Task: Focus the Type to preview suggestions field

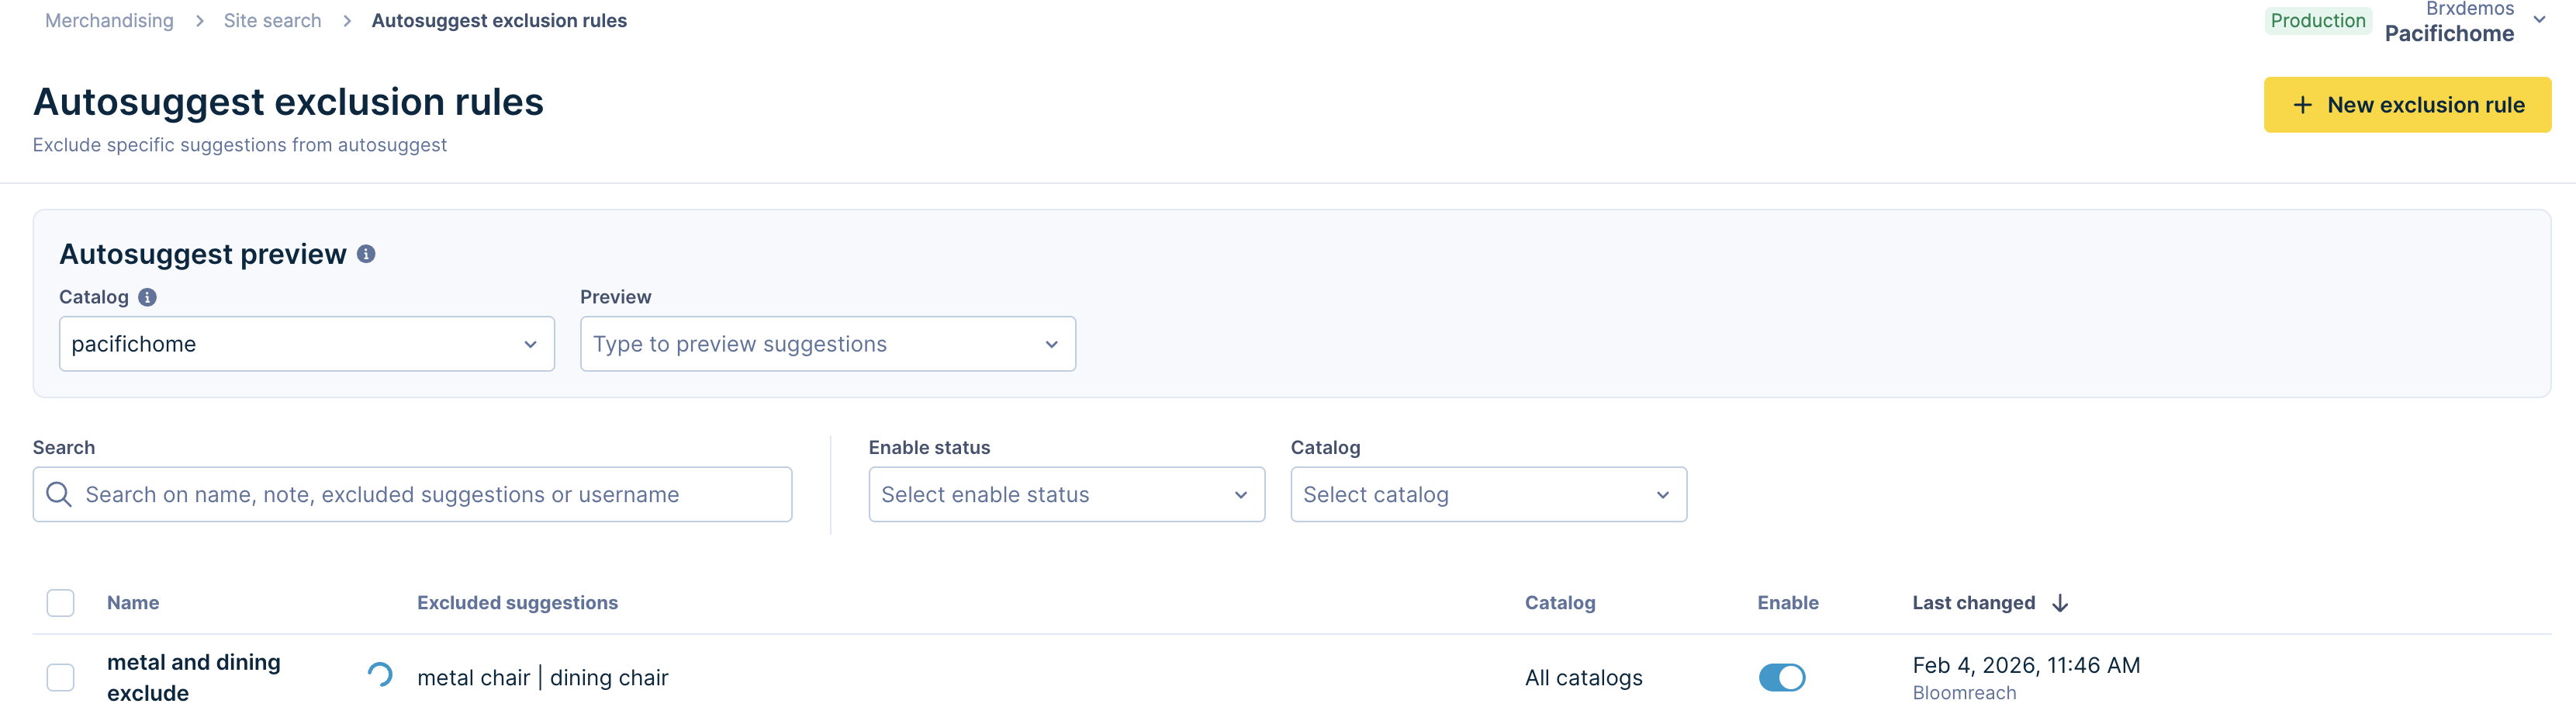Action: [815, 344]
